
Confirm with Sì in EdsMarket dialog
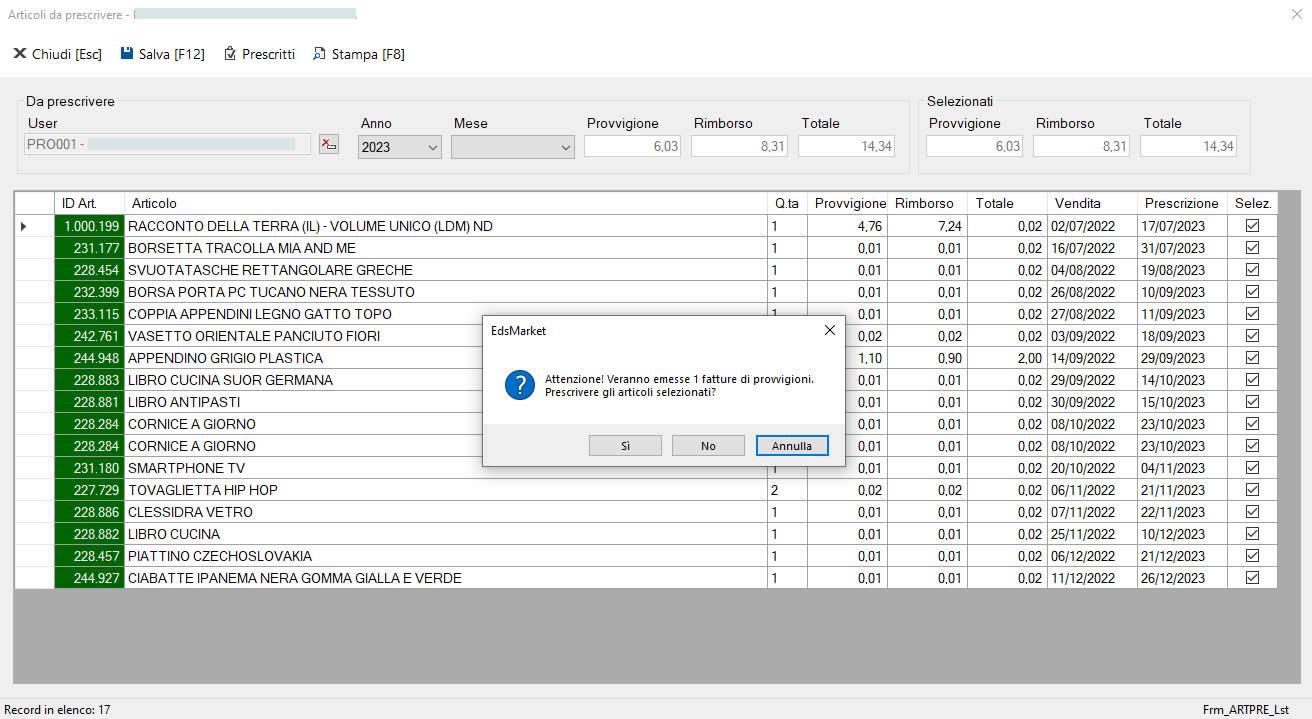[625, 446]
